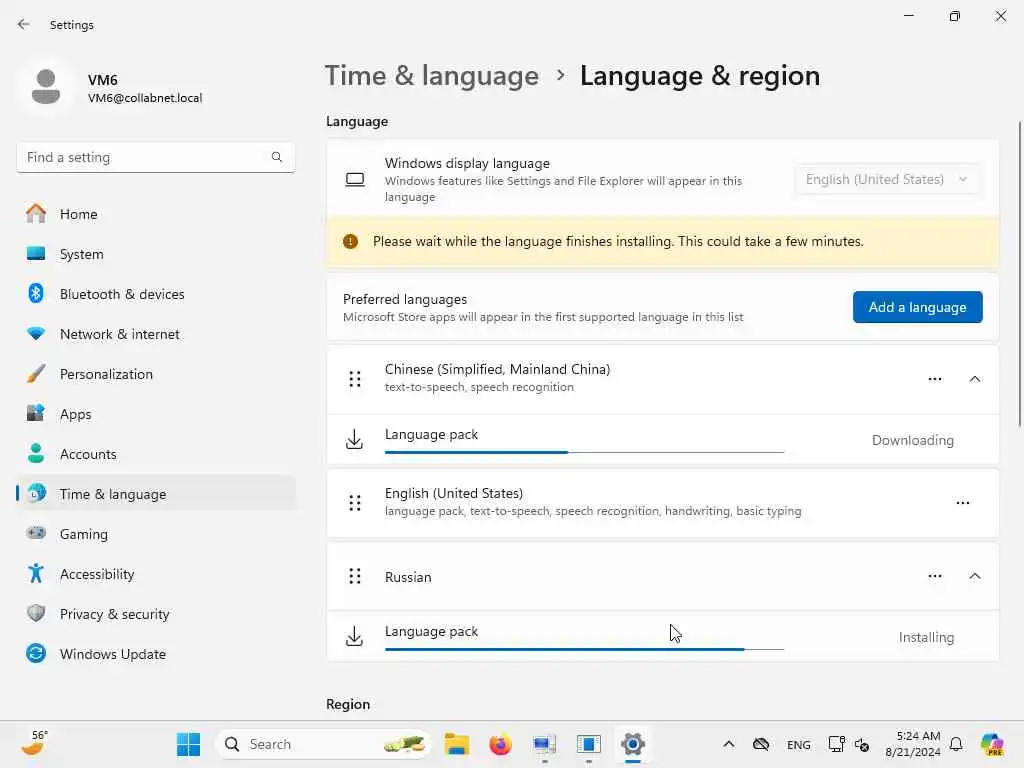Screen dimensions: 1024x768
Task: Click the Downloading status text
Action: tap(912, 440)
